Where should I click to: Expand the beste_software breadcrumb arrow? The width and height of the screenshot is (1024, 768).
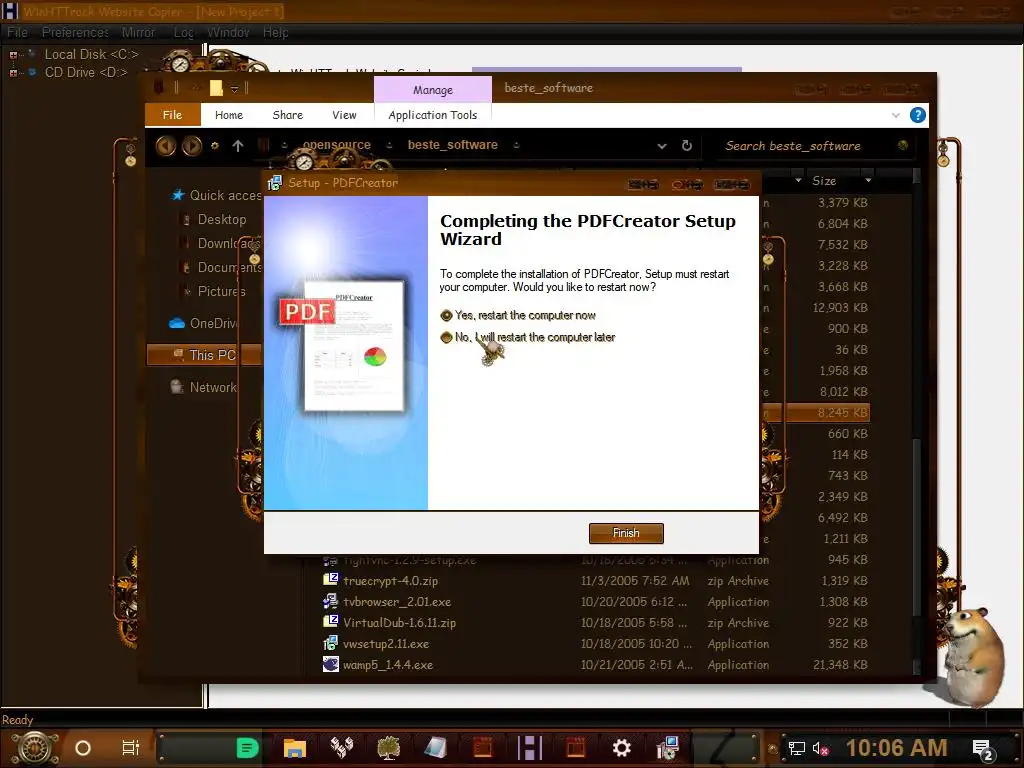coord(516,145)
